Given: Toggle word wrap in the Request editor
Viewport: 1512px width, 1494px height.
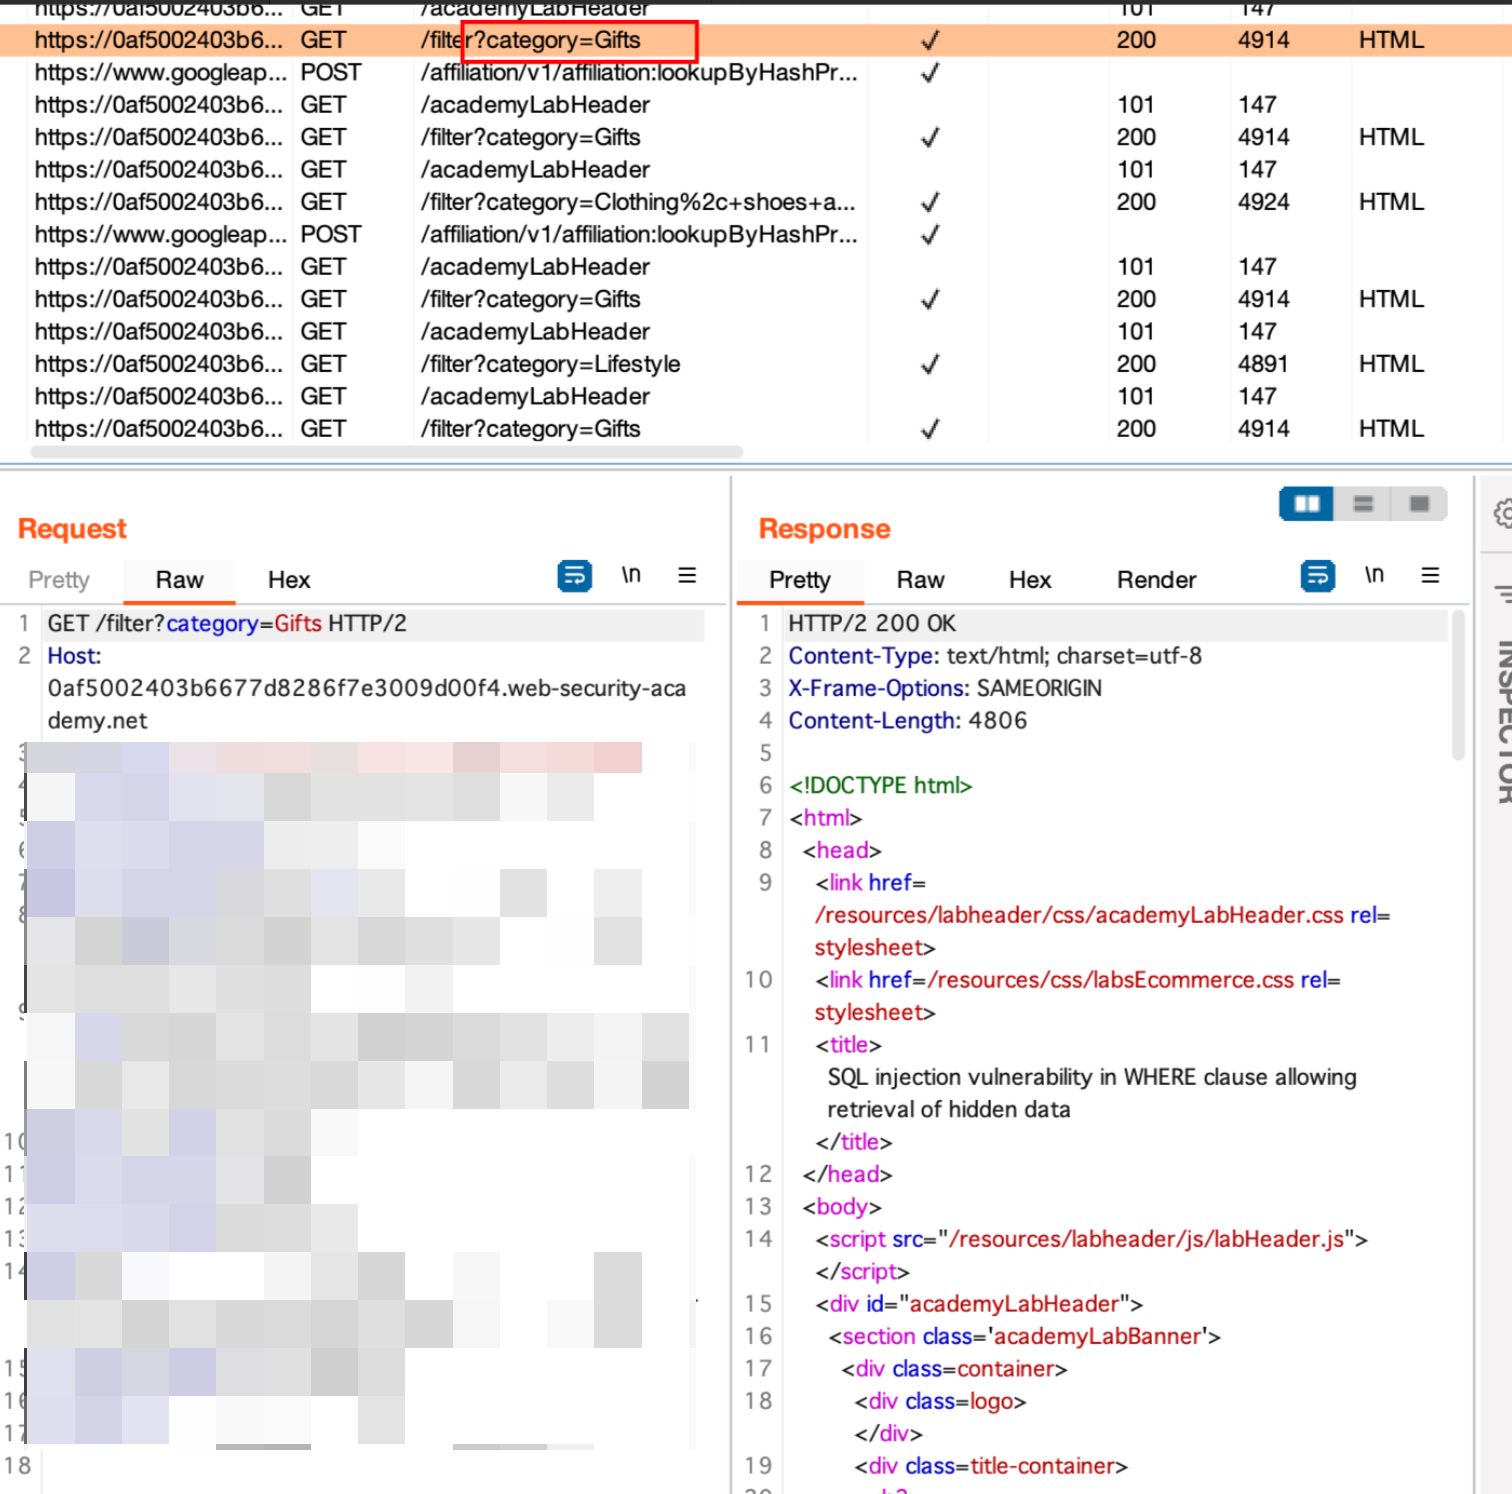Looking at the screenshot, I should [x=573, y=575].
